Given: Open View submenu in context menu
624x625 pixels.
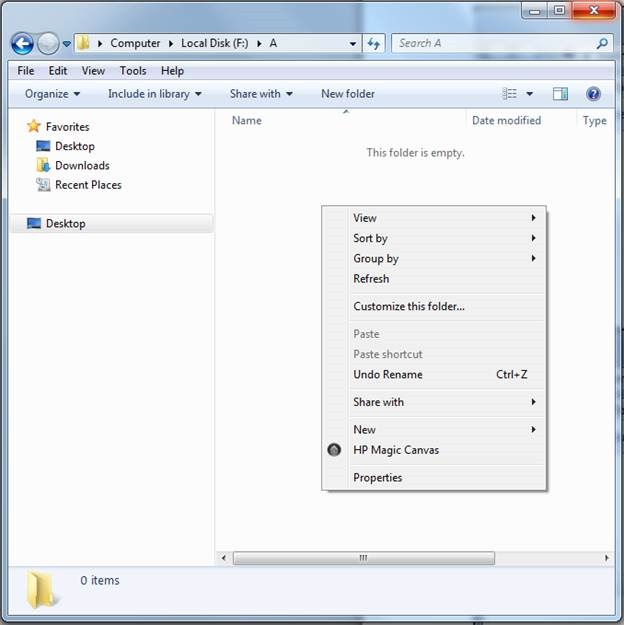Looking at the screenshot, I should pos(434,218).
